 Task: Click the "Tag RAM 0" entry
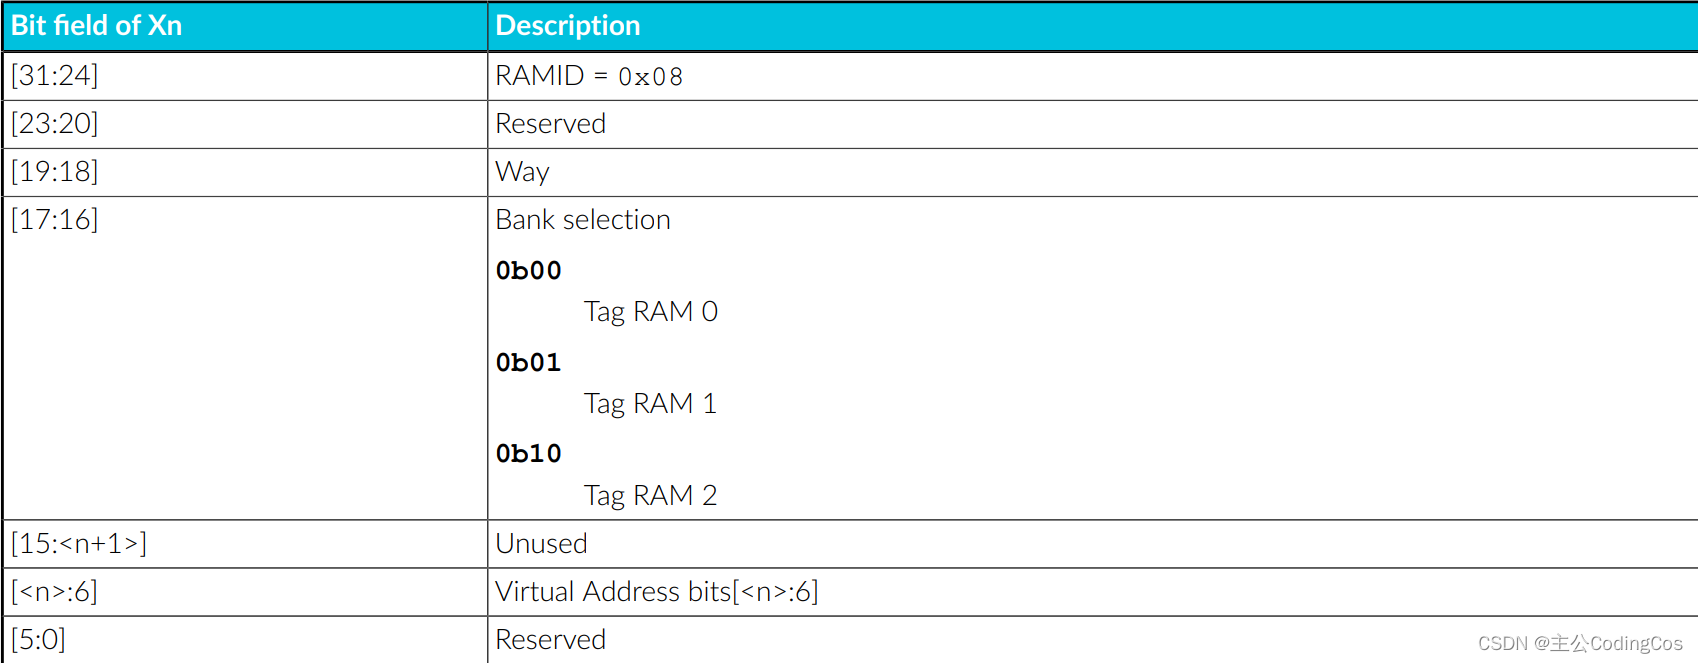pyautogui.click(x=651, y=312)
